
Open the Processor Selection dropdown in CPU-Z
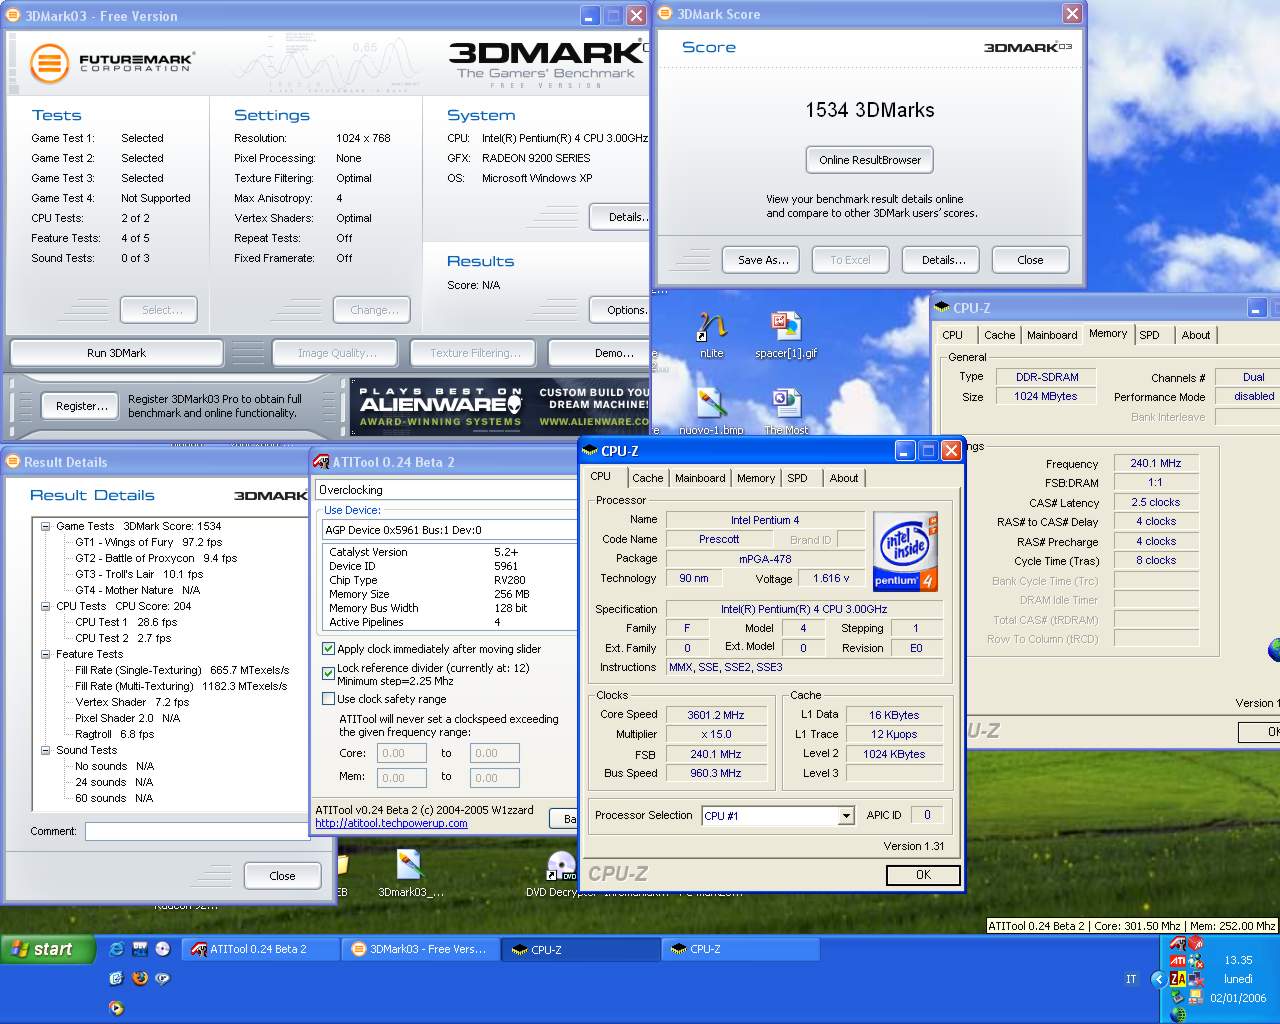pos(846,816)
